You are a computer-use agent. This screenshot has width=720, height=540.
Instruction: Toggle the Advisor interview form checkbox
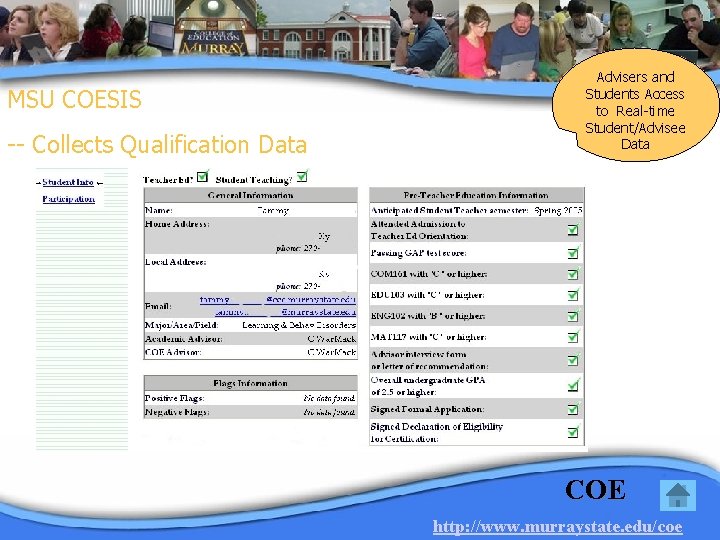coord(573,360)
